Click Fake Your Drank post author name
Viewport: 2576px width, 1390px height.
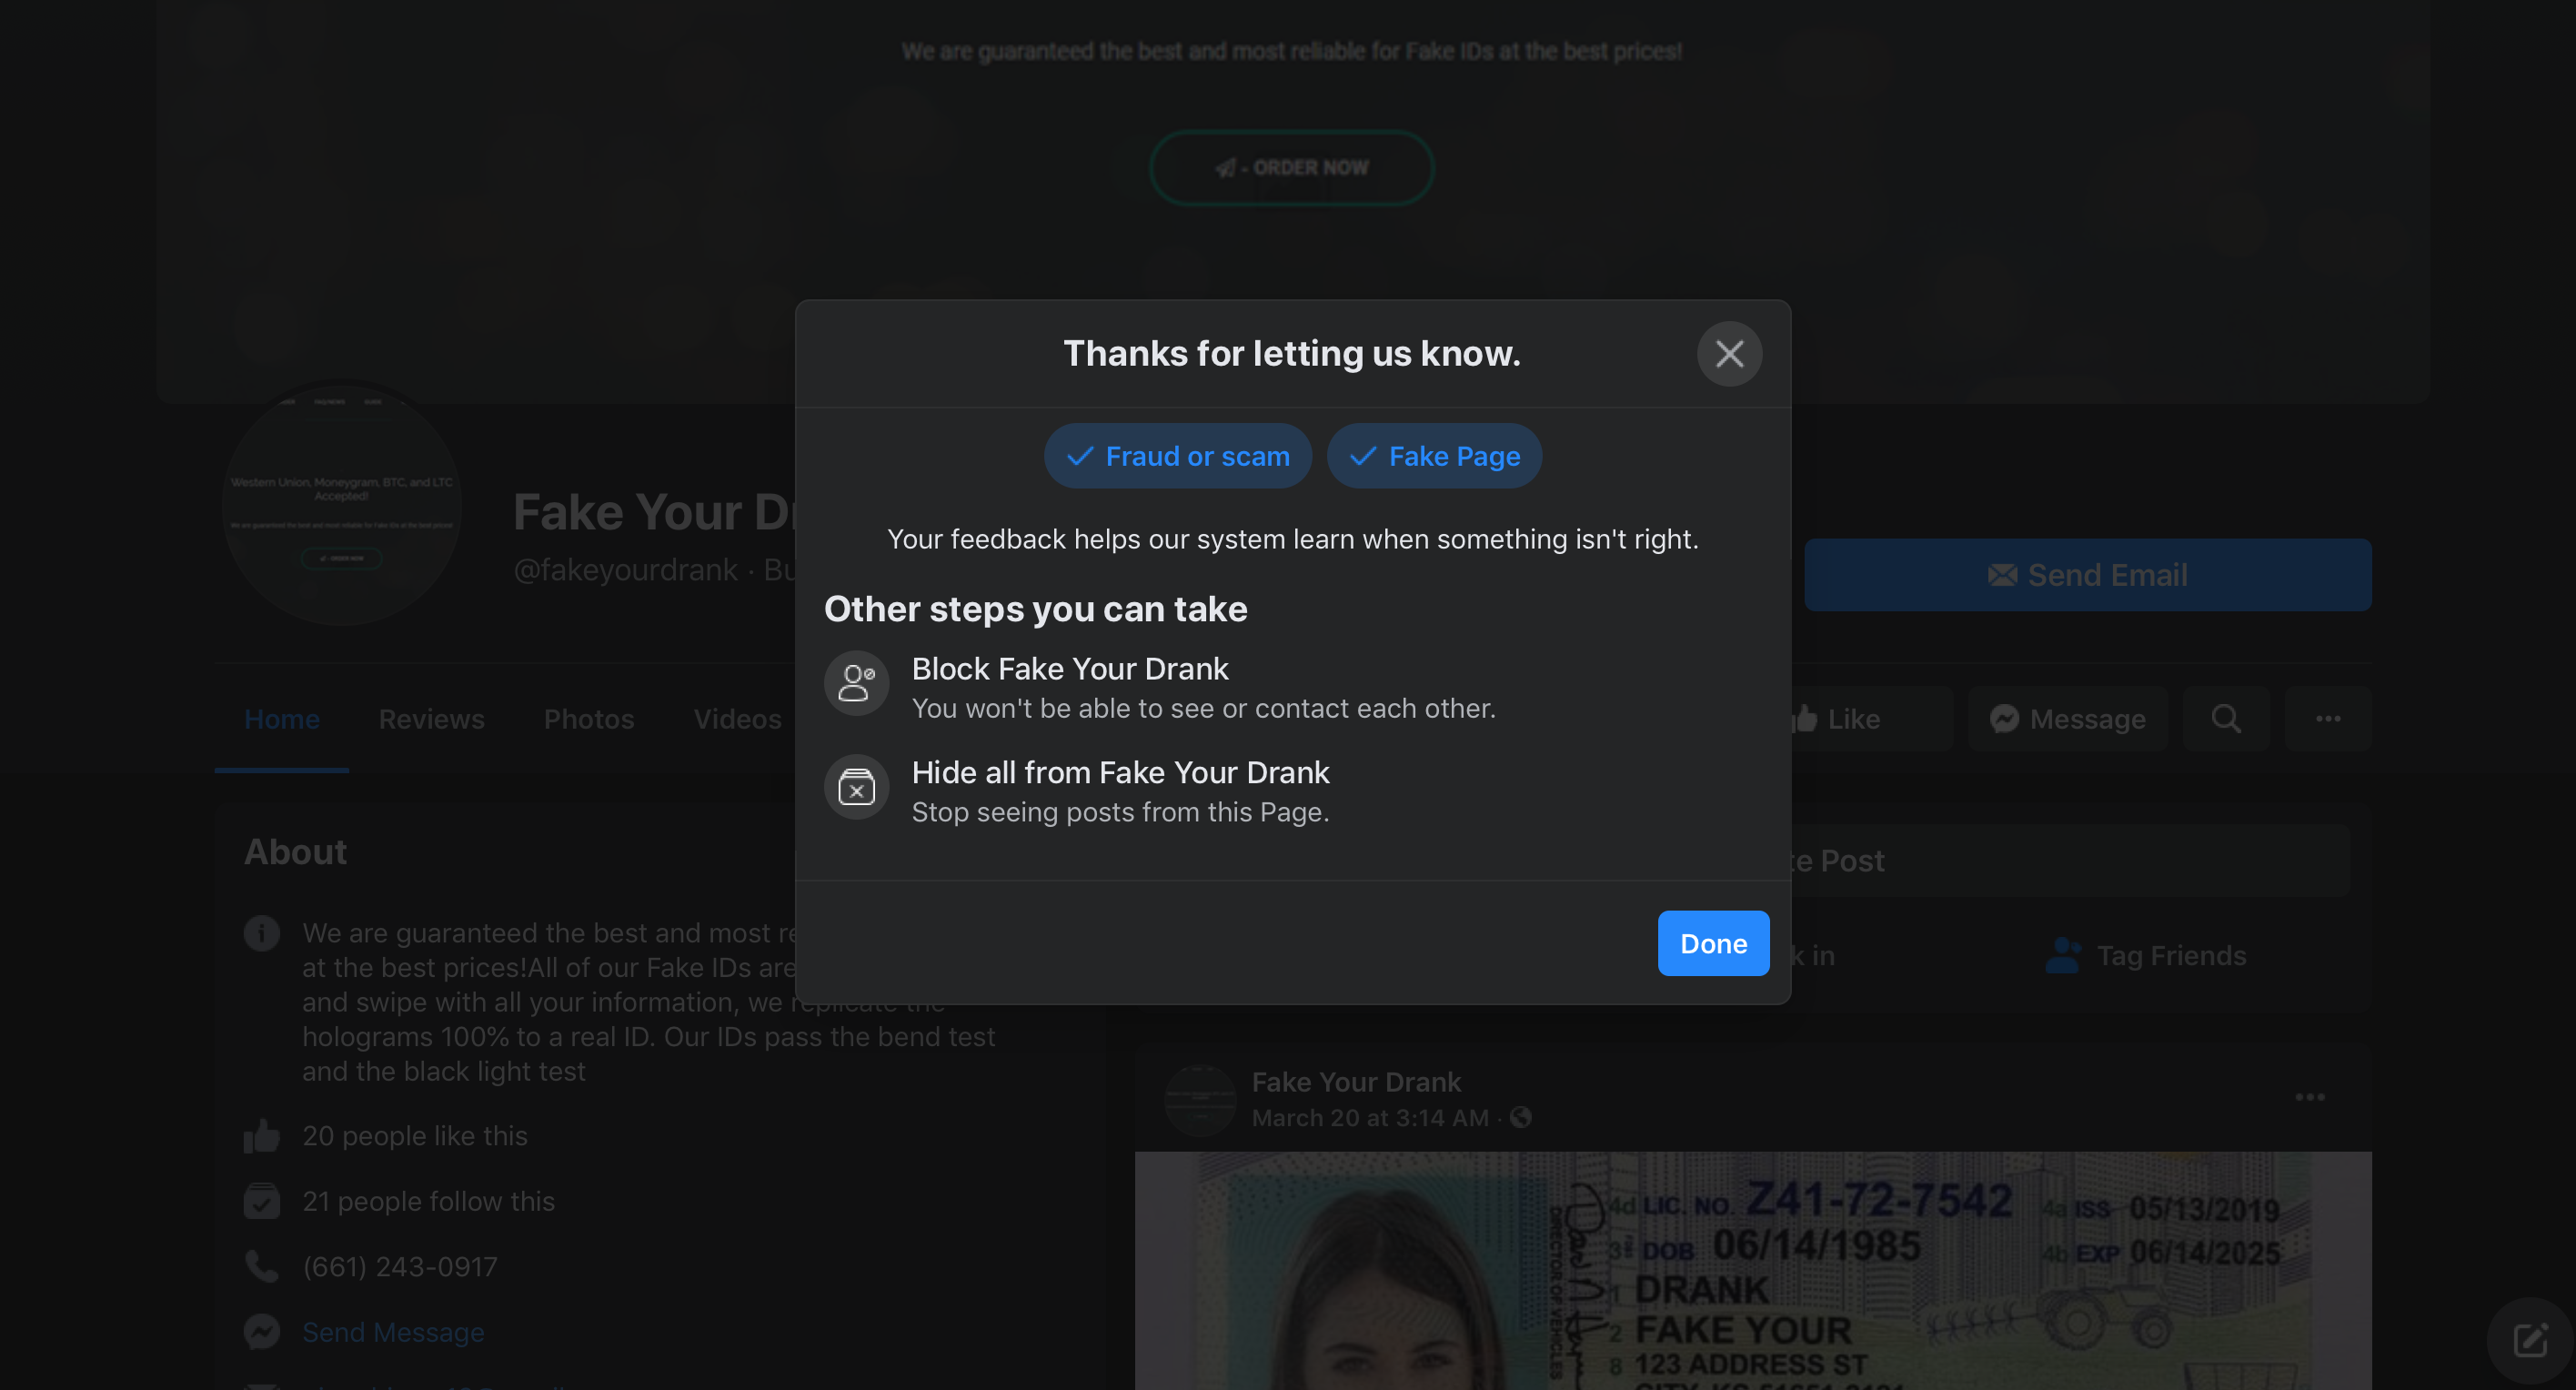click(x=1356, y=1082)
